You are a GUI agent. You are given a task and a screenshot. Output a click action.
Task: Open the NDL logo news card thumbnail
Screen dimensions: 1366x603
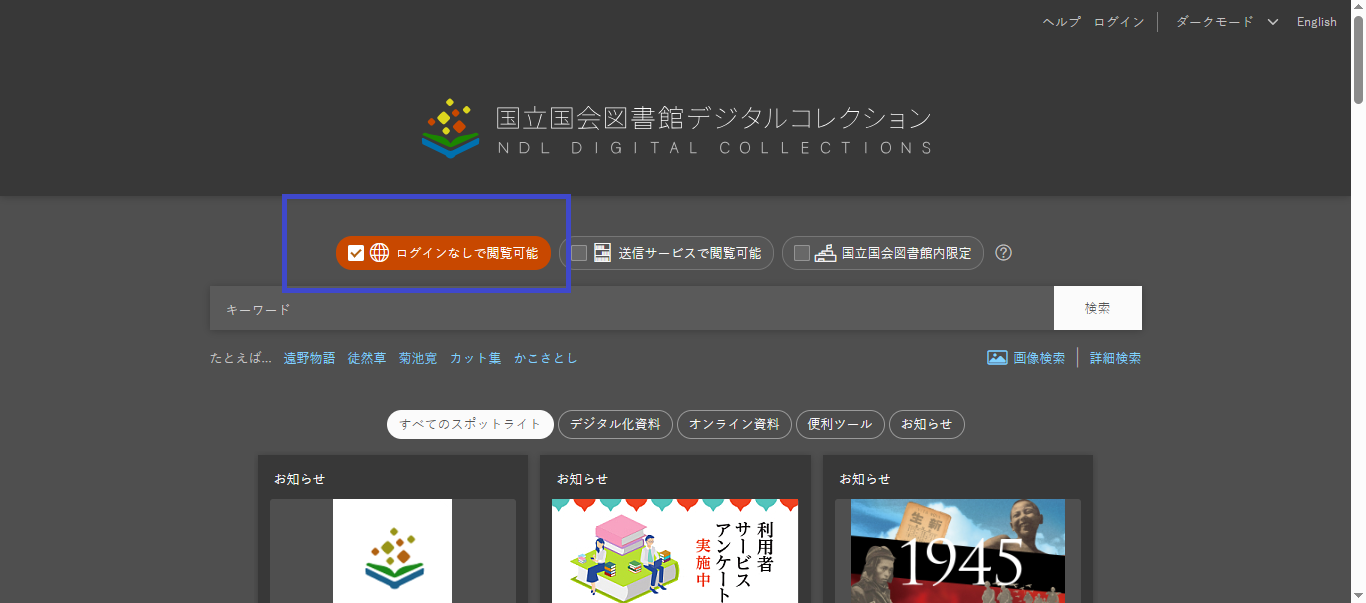coord(393,551)
